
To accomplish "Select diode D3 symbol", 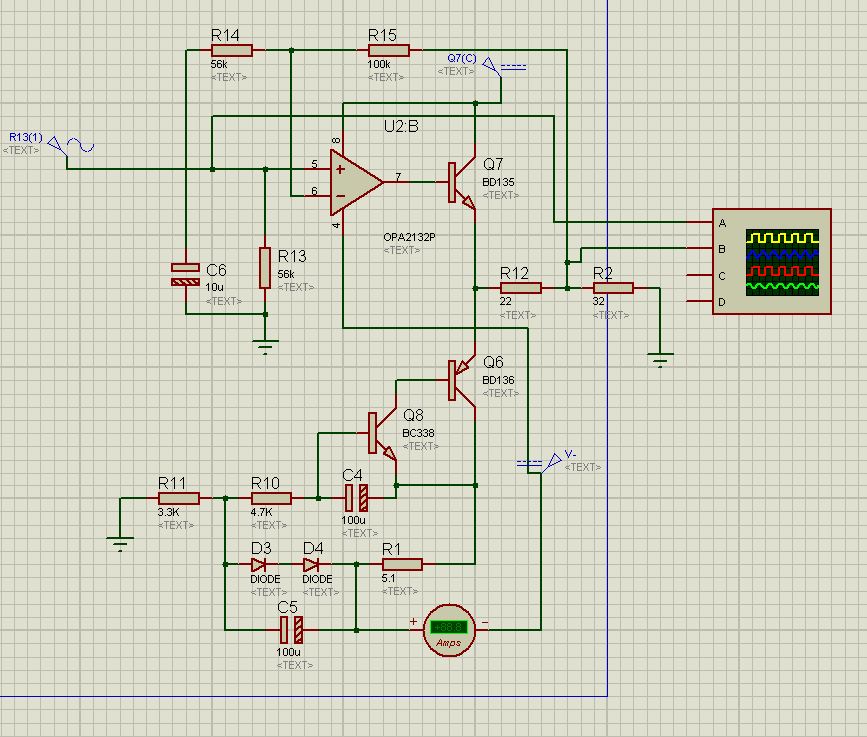I will pos(258,564).
